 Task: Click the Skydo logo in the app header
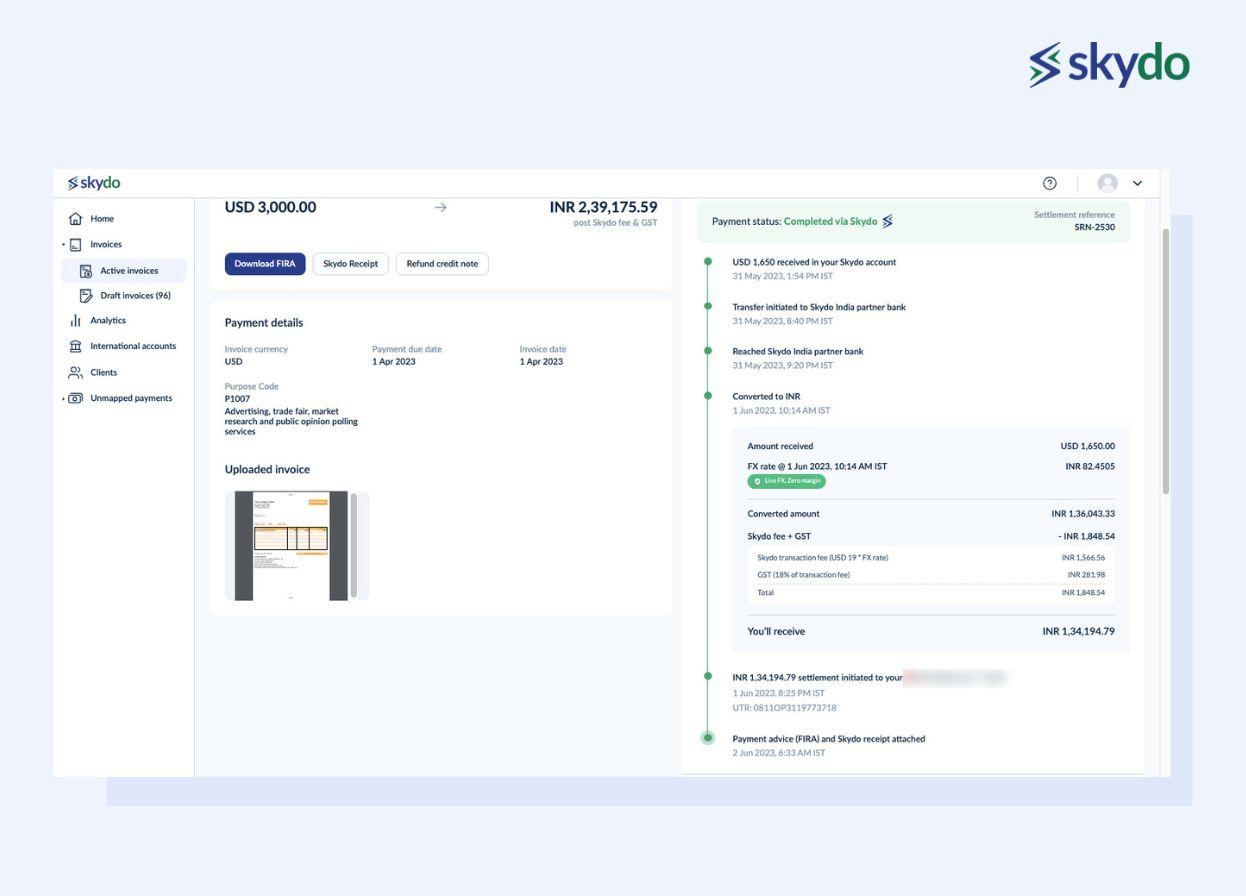94,183
